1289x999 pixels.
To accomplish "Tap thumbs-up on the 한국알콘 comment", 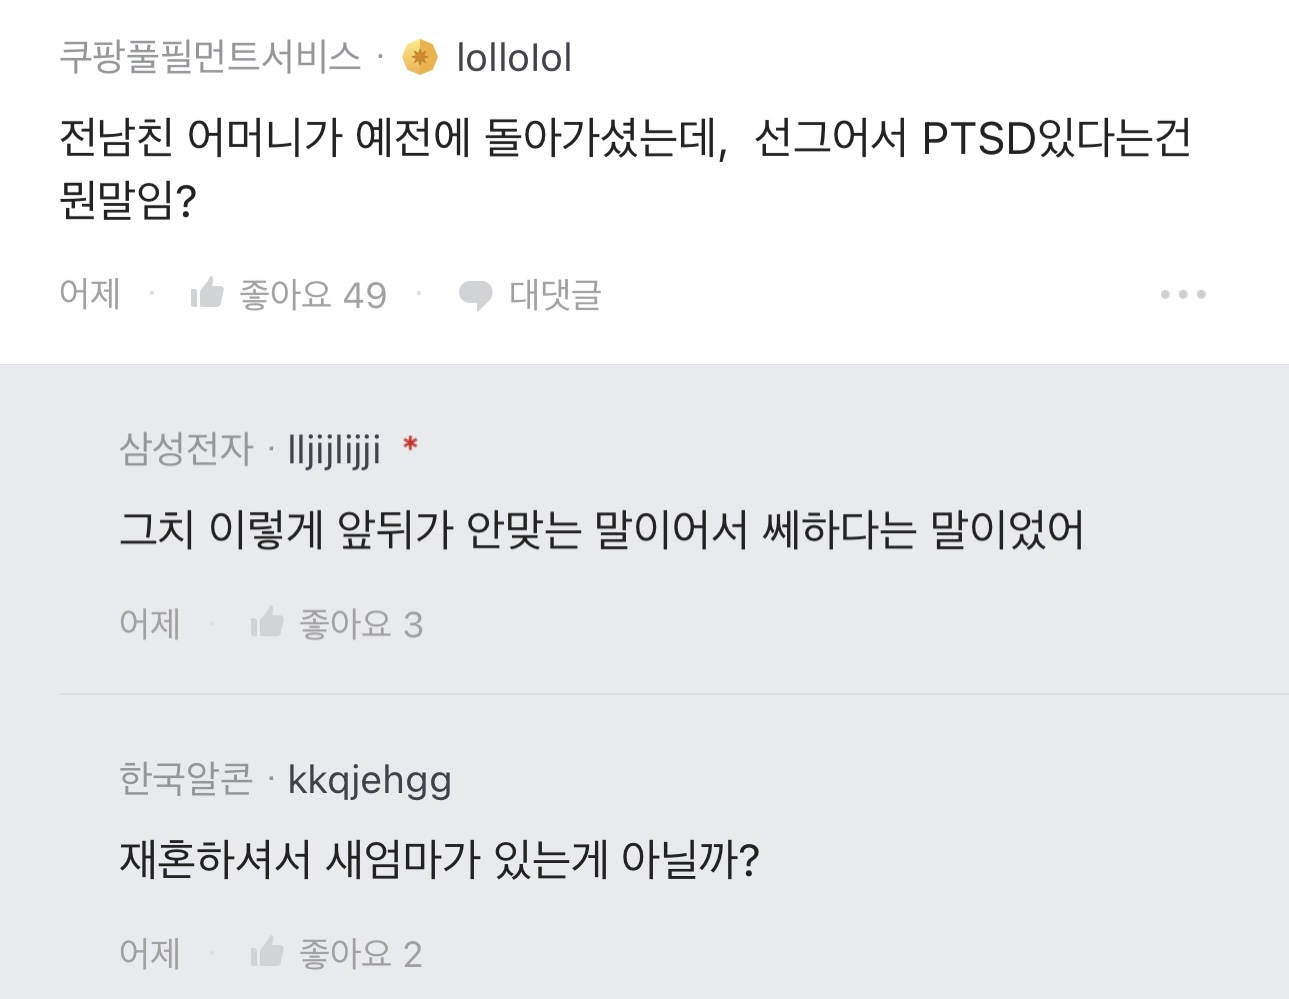I will (267, 952).
